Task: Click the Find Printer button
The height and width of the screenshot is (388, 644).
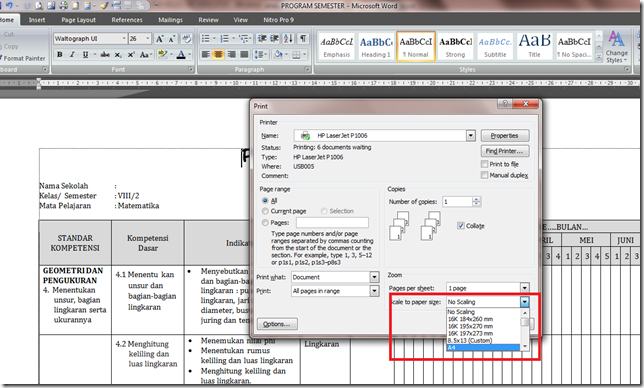Action: click(505, 151)
